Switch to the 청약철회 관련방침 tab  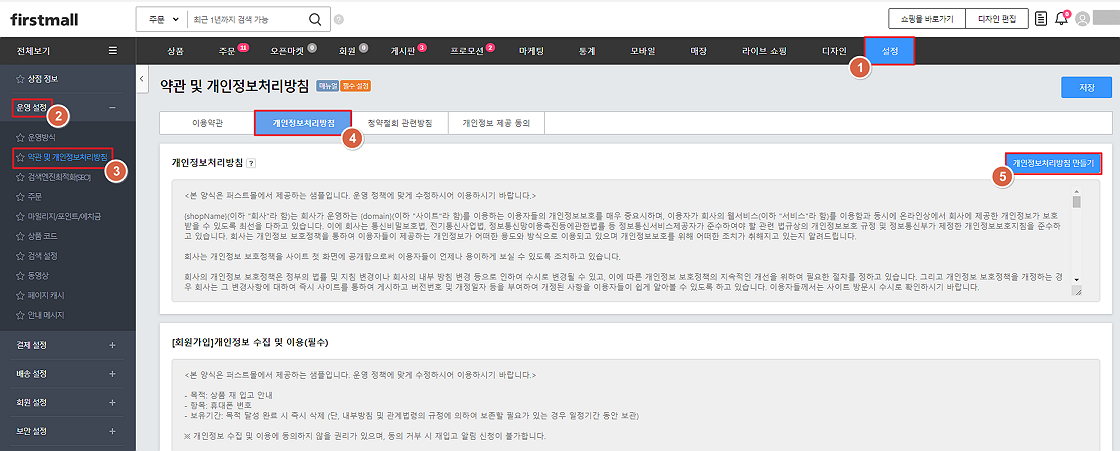401,123
